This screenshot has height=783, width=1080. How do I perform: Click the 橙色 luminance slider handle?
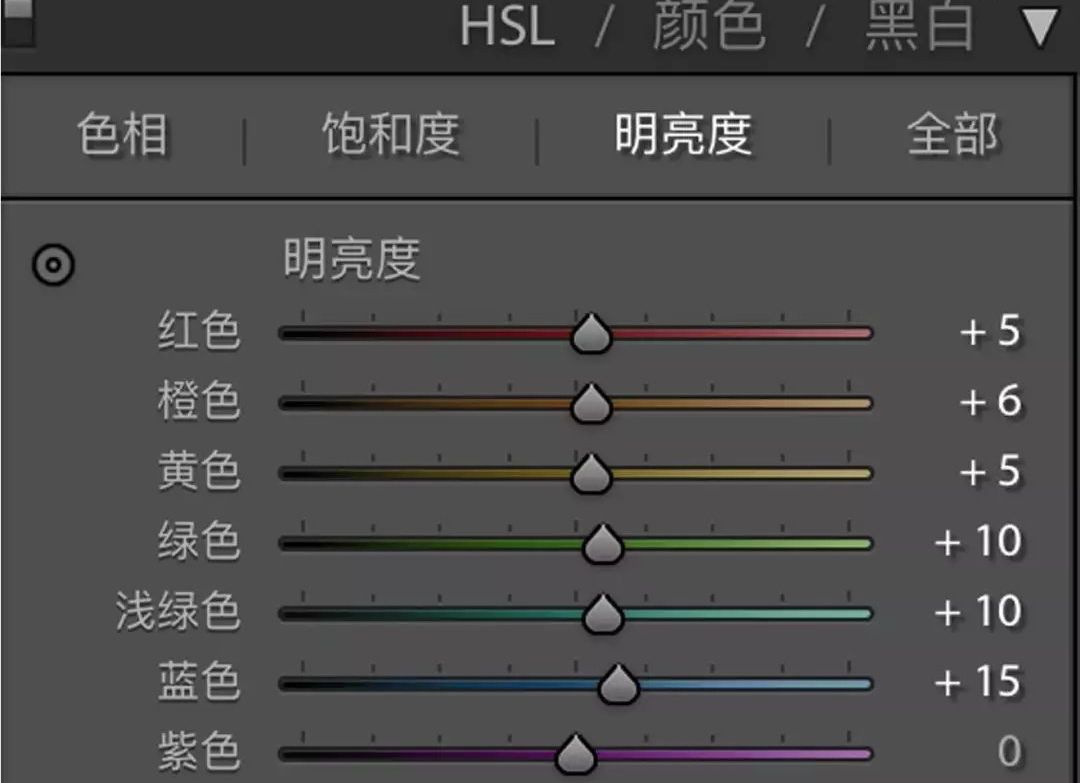click(x=591, y=404)
